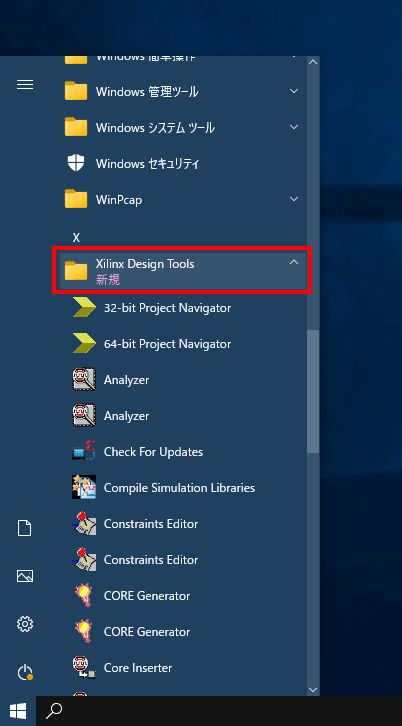The image size is (402, 726).
Task: Launch Check For Updates
Action: click(x=183, y=452)
